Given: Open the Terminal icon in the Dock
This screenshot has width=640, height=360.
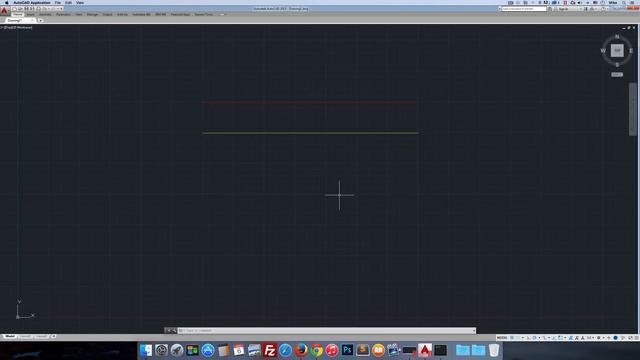Looking at the screenshot, I should 440,350.
